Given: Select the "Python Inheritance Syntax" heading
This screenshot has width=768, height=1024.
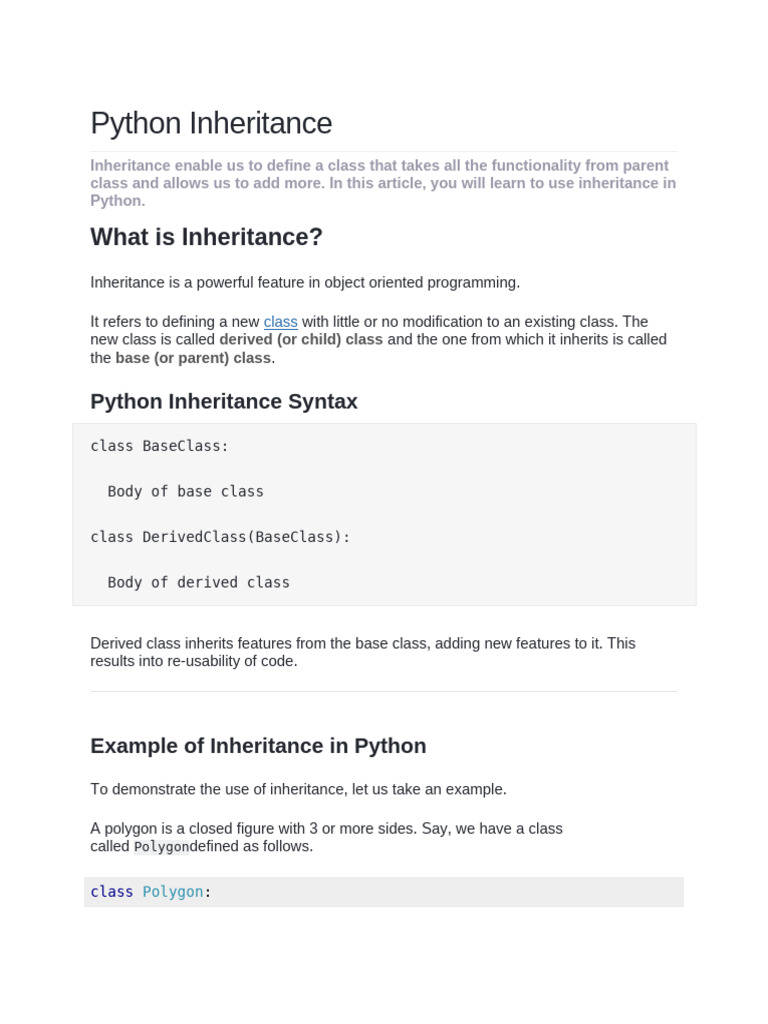Looking at the screenshot, I should pyautogui.click(x=224, y=402).
